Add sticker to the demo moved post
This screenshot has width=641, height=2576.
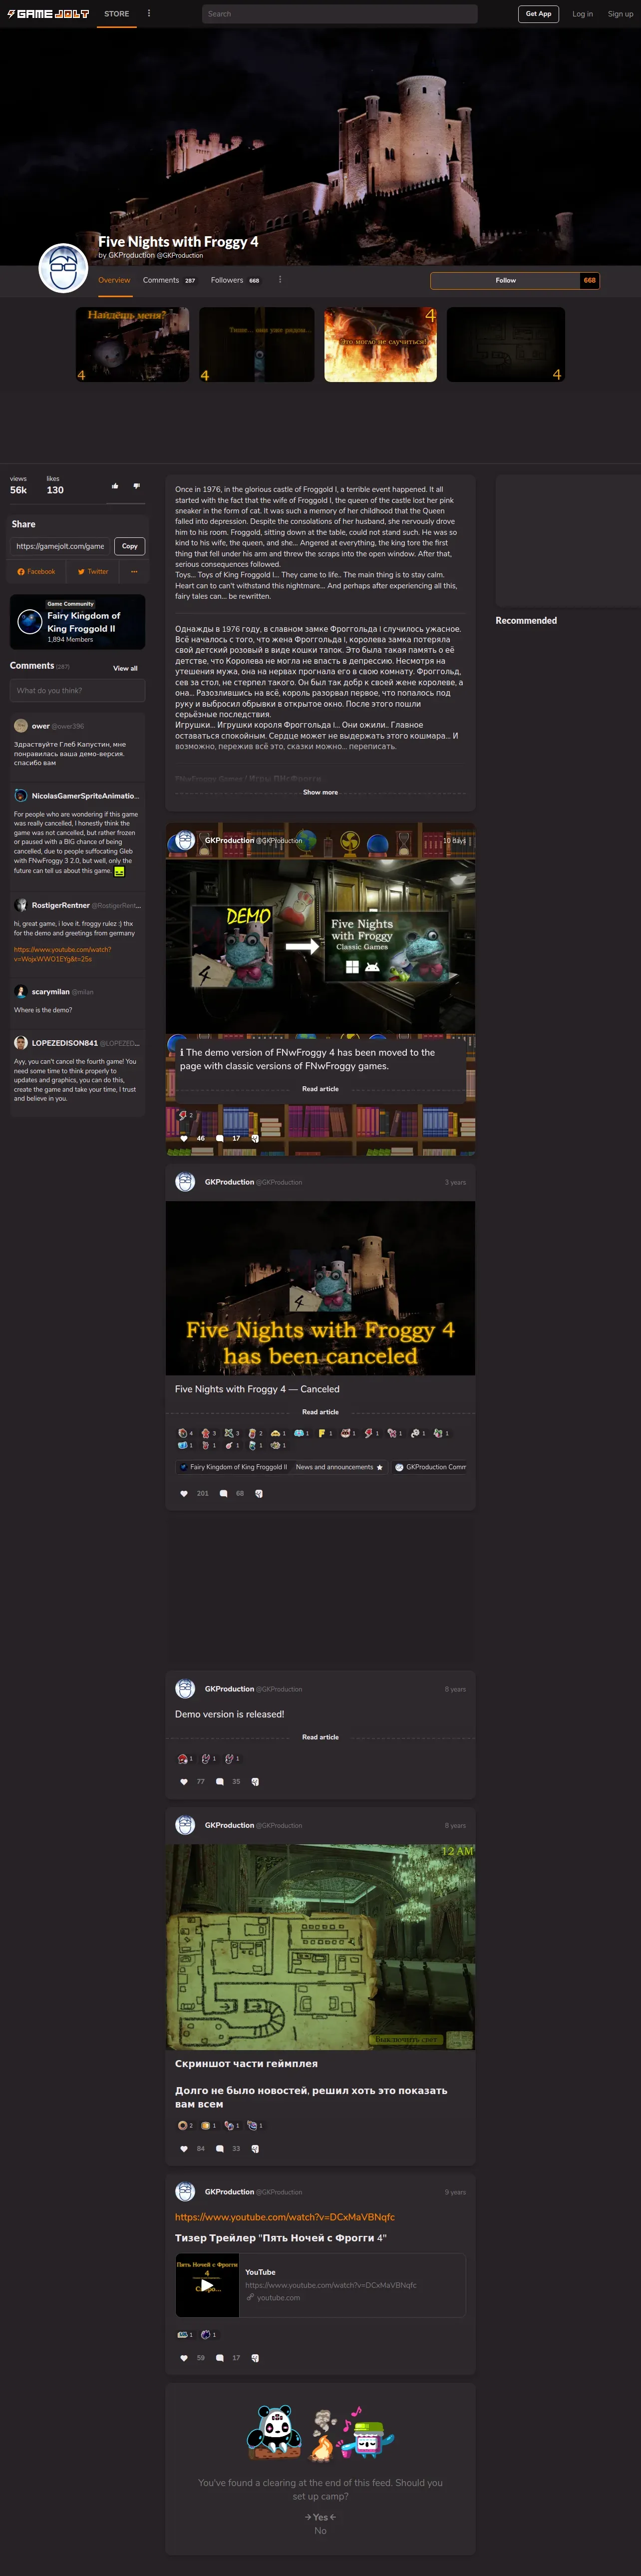(255, 1138)
